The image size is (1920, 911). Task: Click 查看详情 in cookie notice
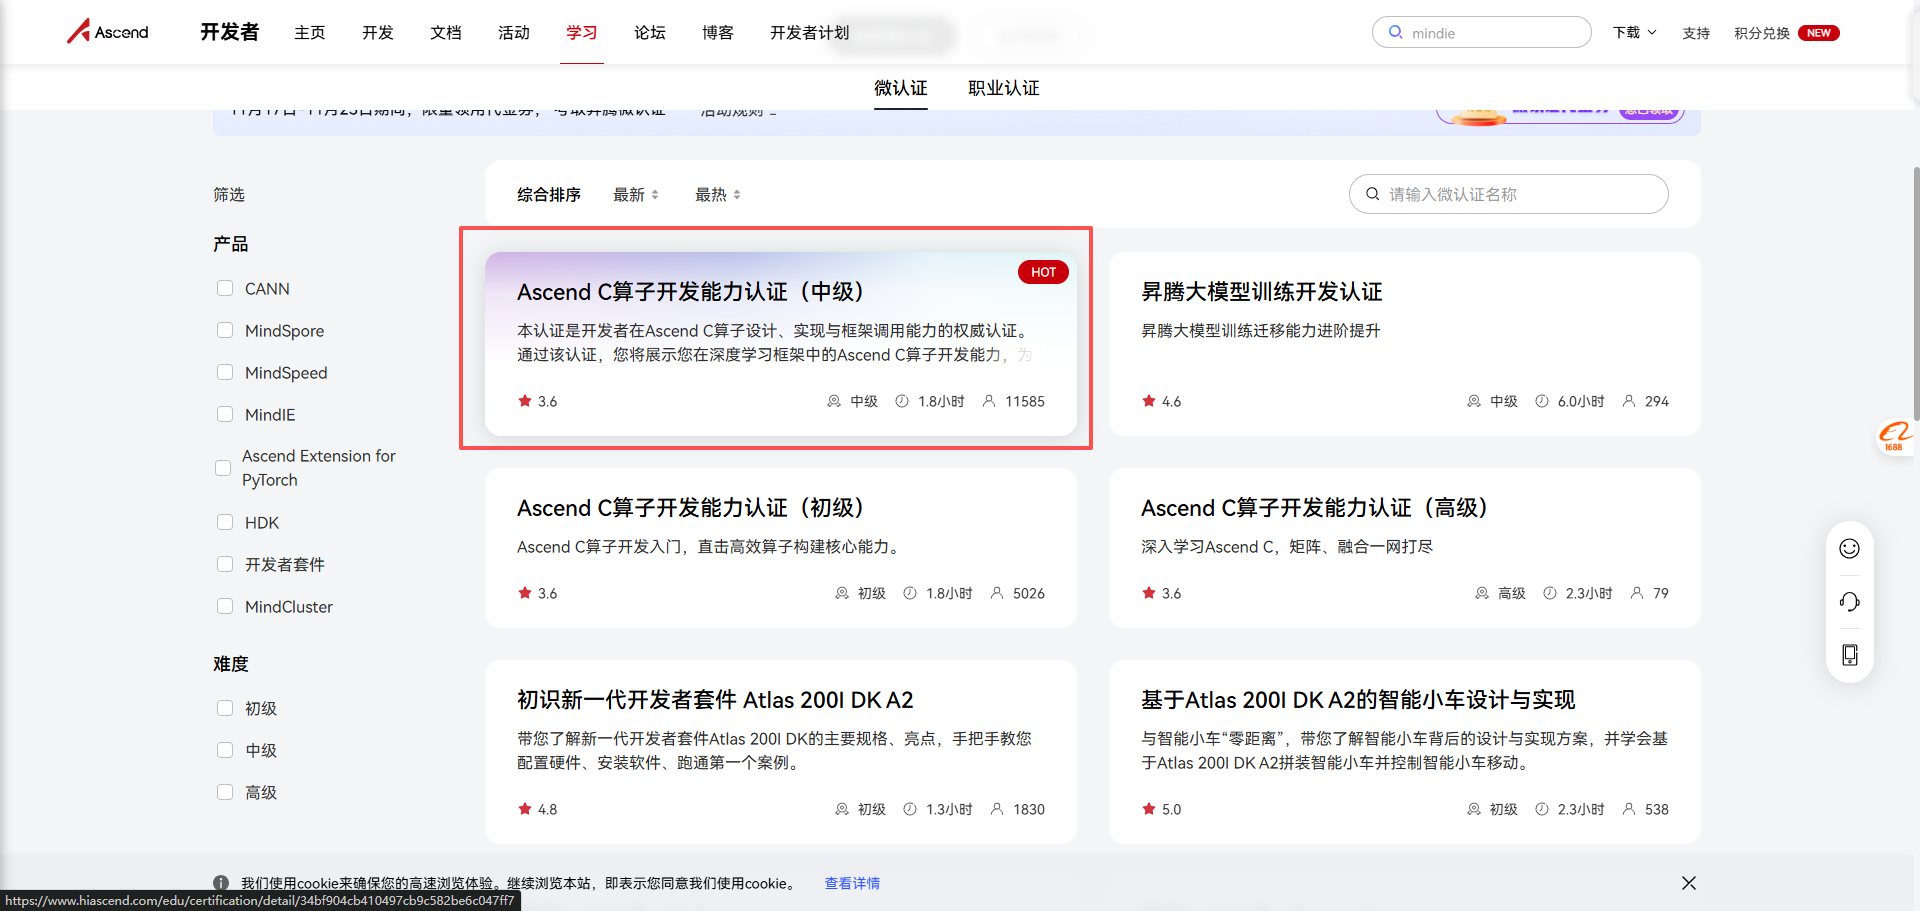coord(852,883)
